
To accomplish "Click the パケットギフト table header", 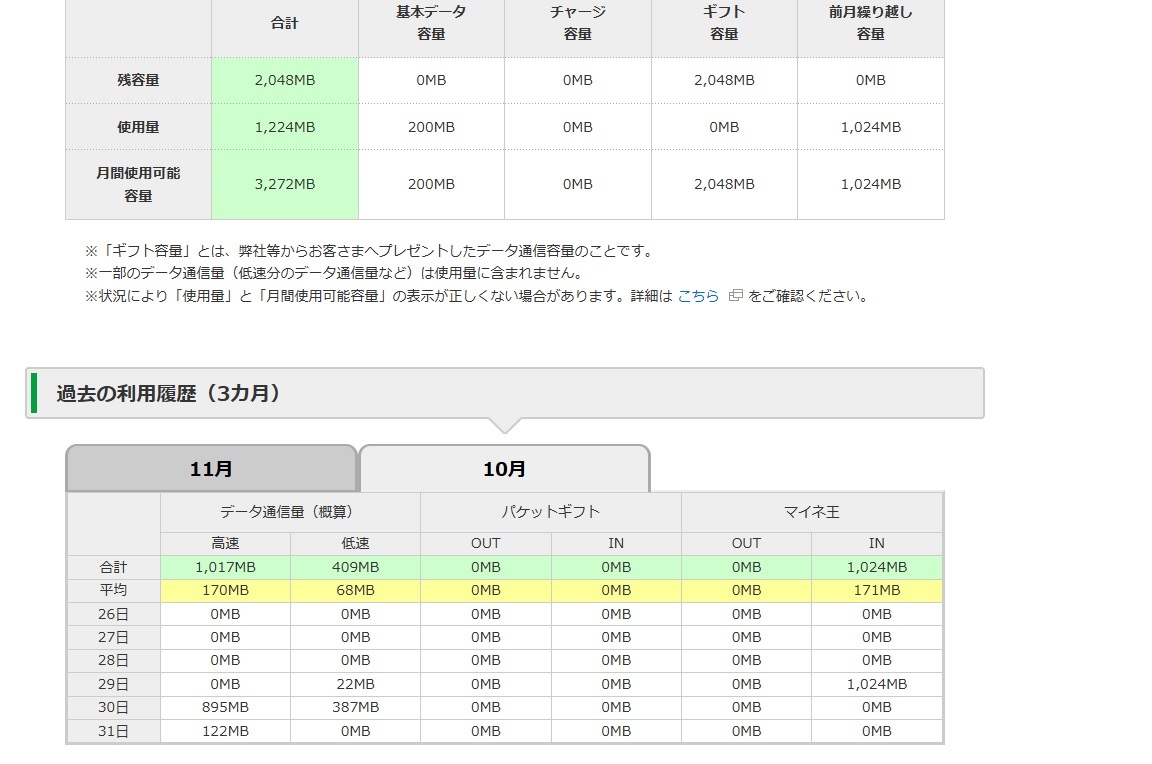I will tap(551, 512).
